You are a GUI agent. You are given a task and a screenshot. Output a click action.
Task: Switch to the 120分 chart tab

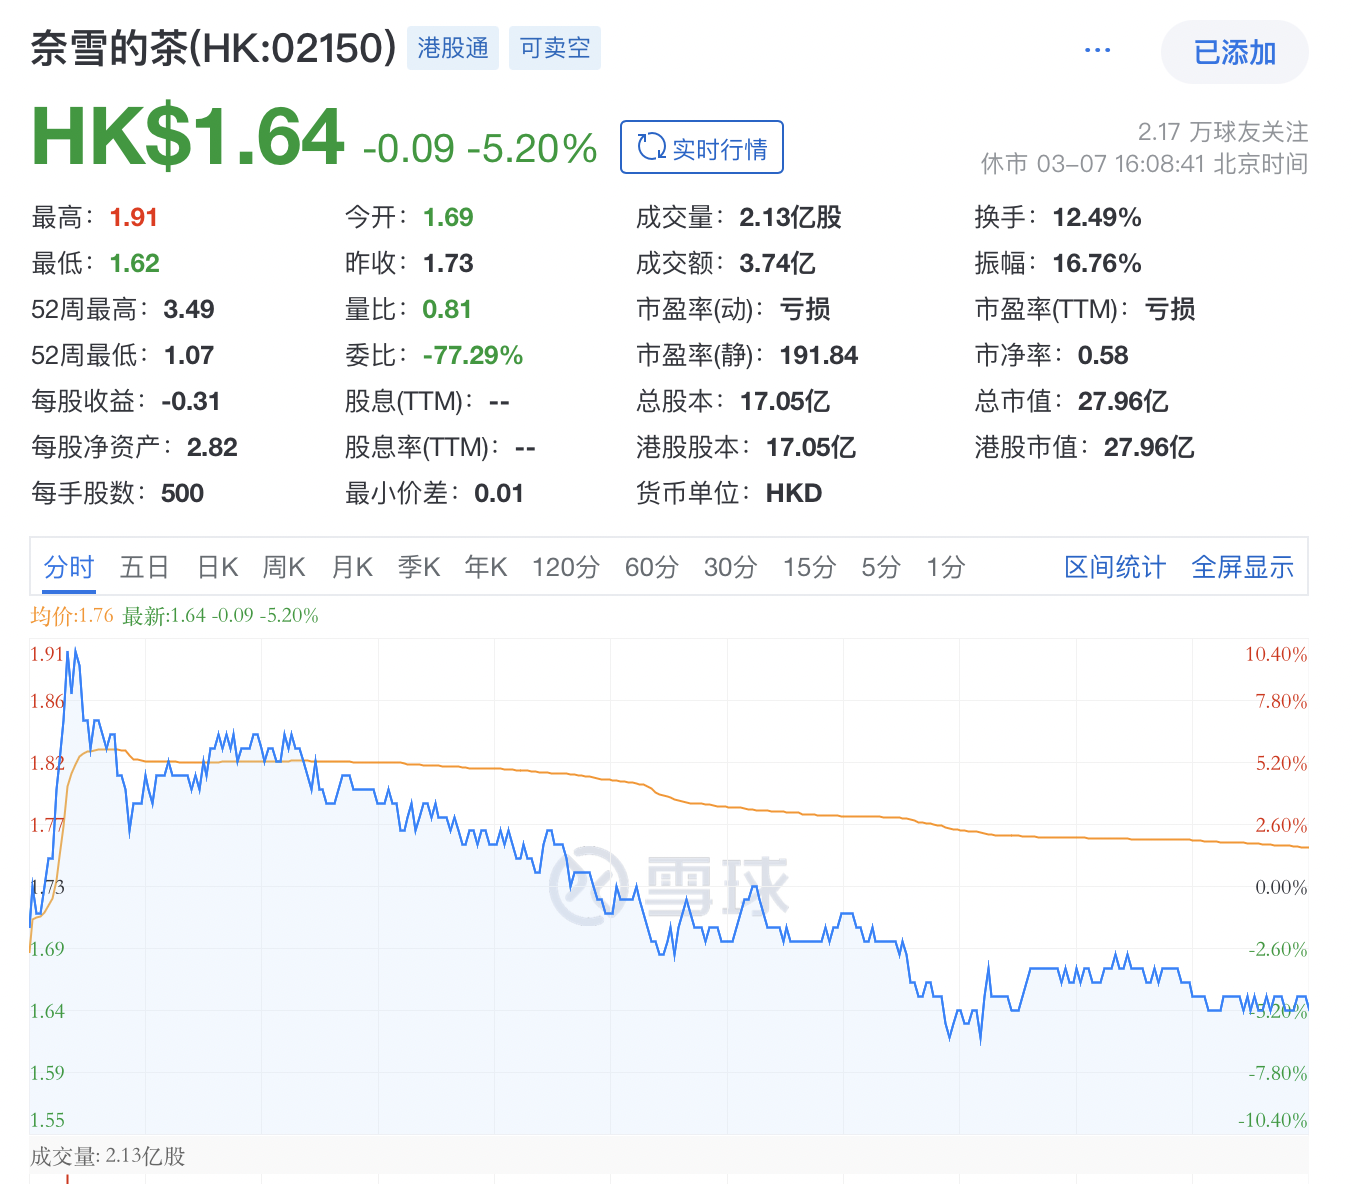point(565,567)
